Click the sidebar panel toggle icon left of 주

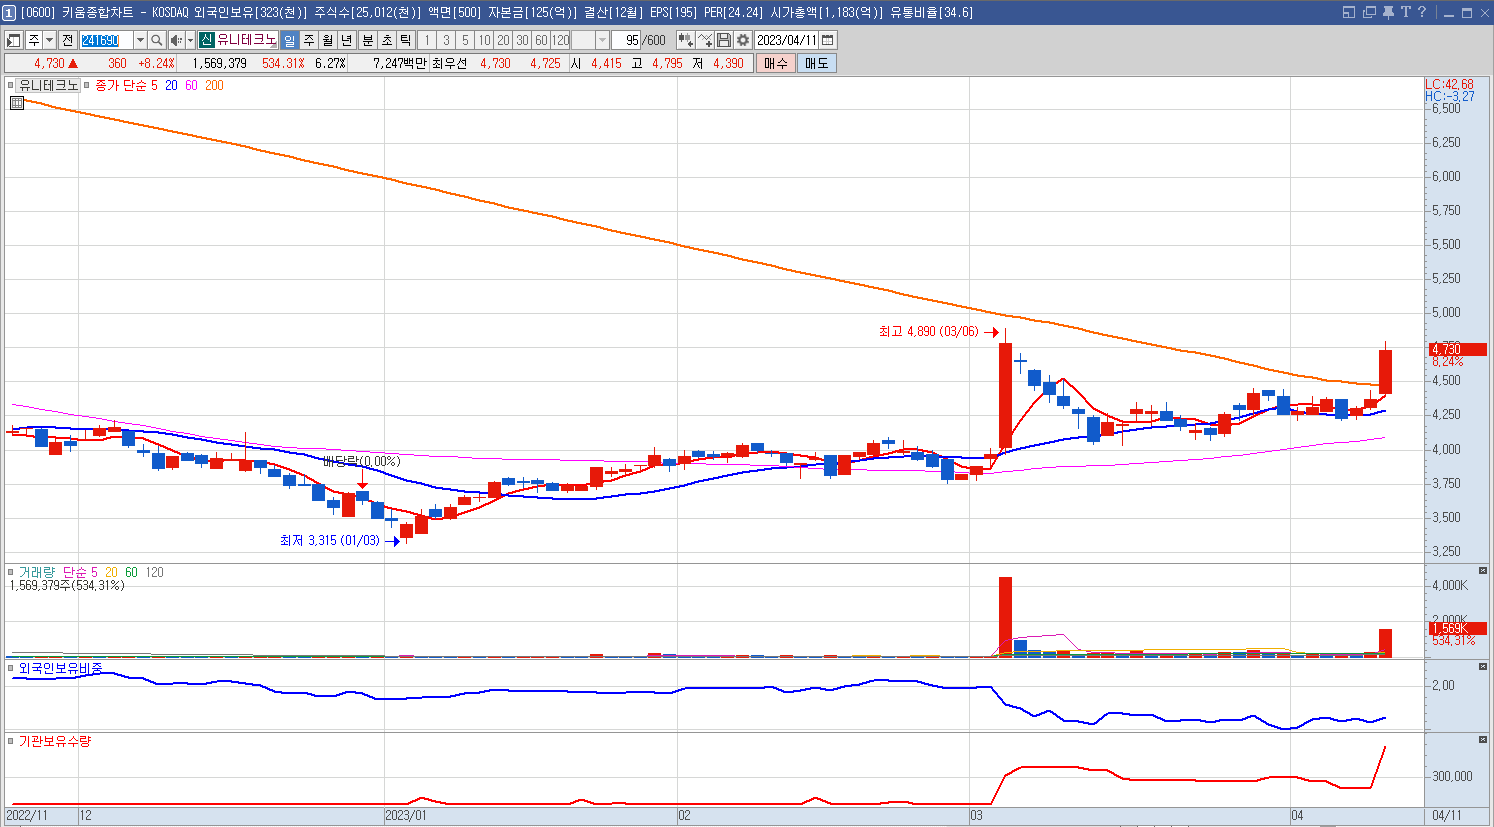click(14, 40)
